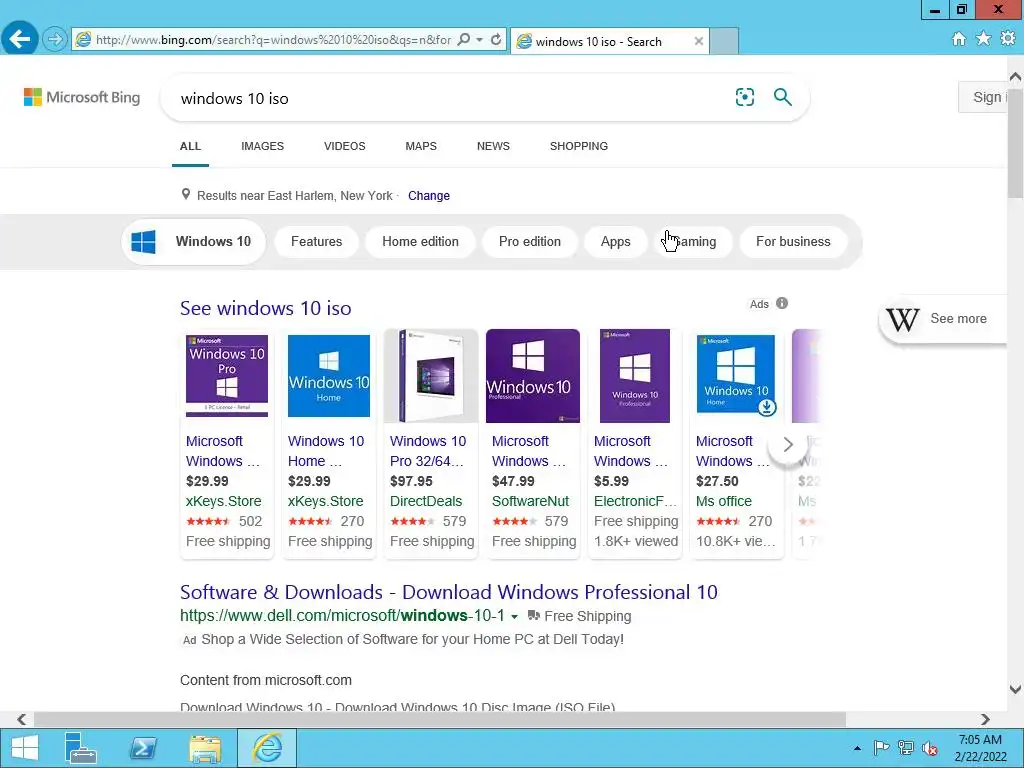Click the Change location link

point(429,196)
